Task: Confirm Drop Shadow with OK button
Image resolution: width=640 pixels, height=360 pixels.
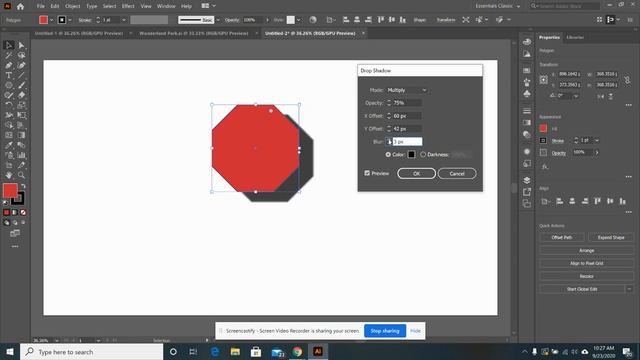Action: pos(416,173)
